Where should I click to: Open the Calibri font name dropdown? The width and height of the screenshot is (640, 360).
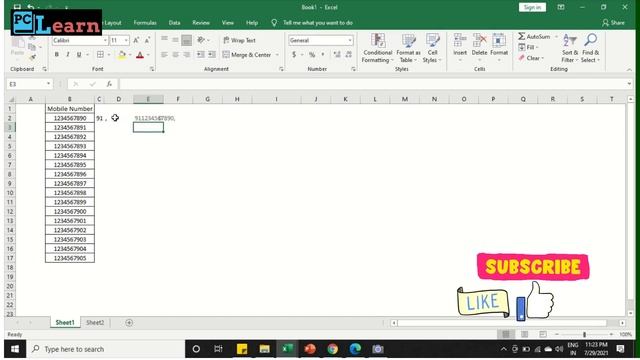tap(105, 40)
